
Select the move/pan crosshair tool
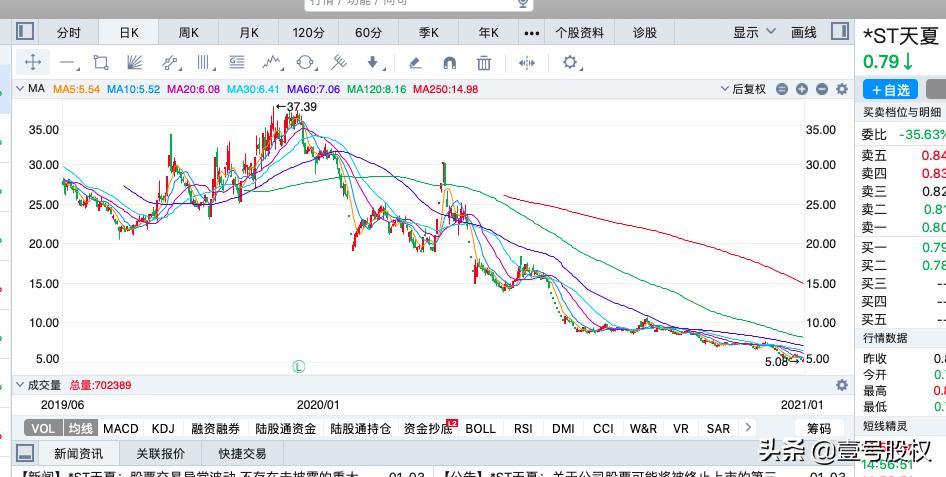click(x=33, y=62)
